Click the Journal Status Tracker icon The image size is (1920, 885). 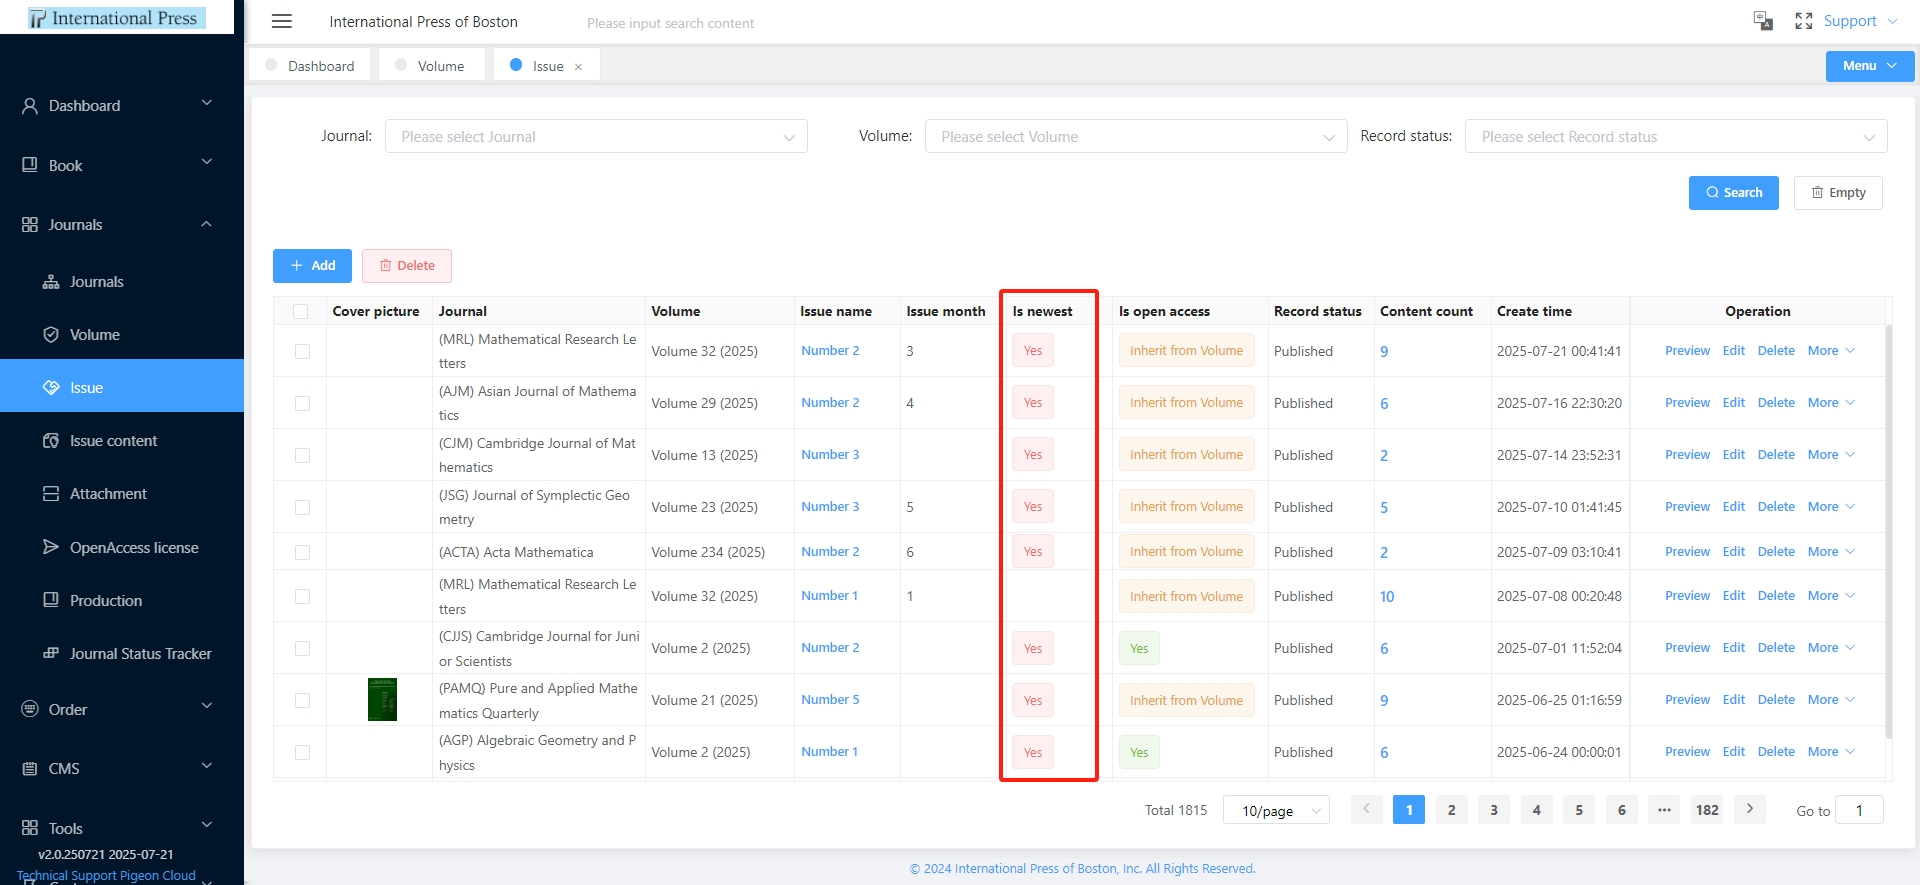coord(51,654)
